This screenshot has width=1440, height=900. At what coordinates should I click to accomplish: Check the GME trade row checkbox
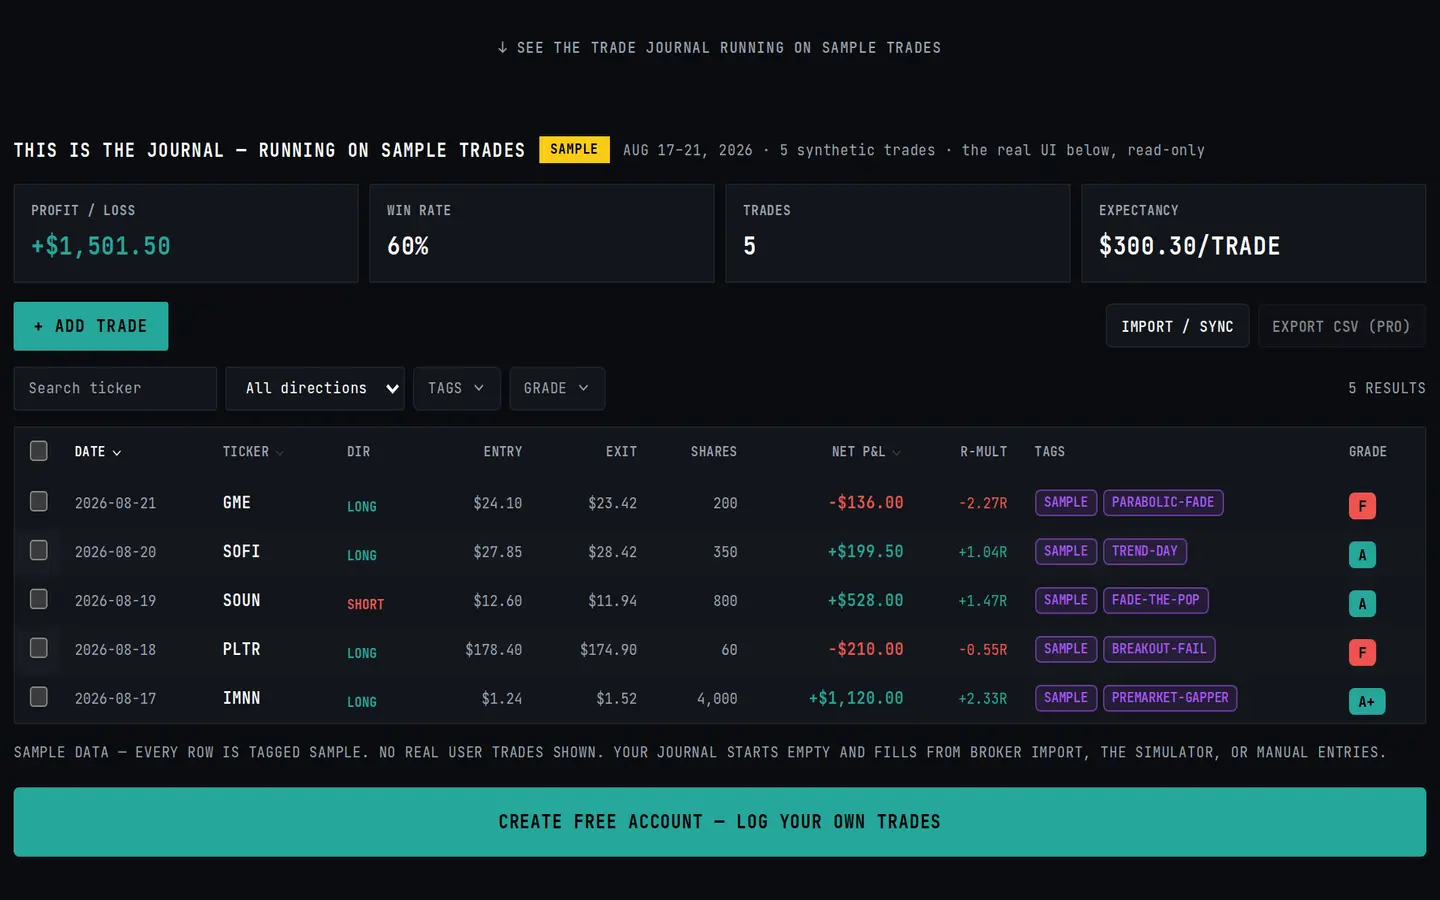point(39,501)
